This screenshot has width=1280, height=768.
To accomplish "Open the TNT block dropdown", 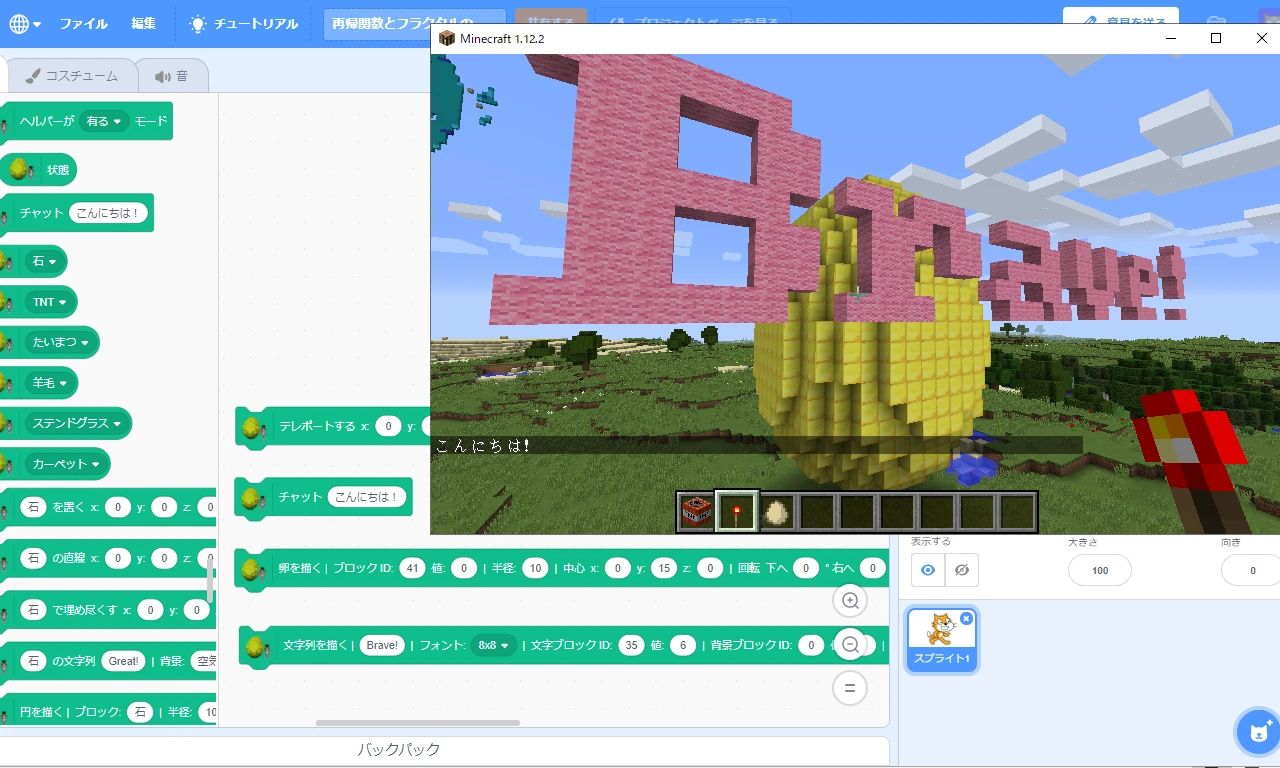I will (50, 302).
